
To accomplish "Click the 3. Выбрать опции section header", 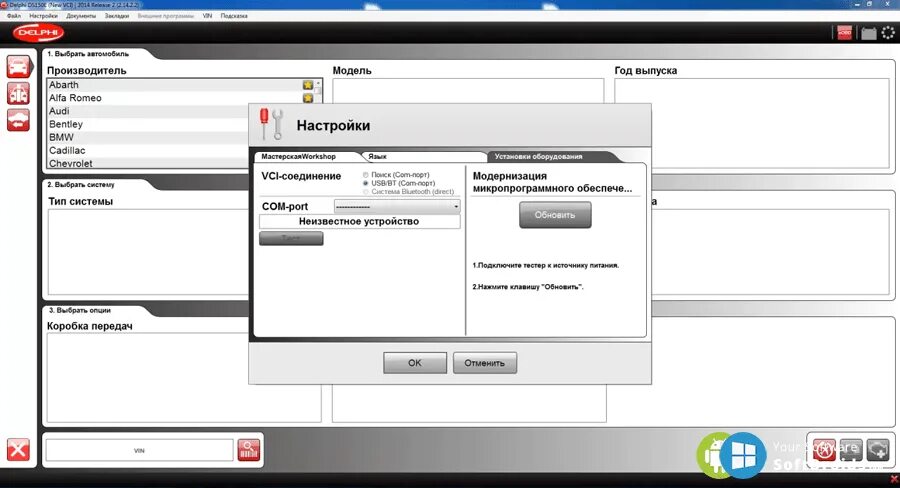I will 80,310.
